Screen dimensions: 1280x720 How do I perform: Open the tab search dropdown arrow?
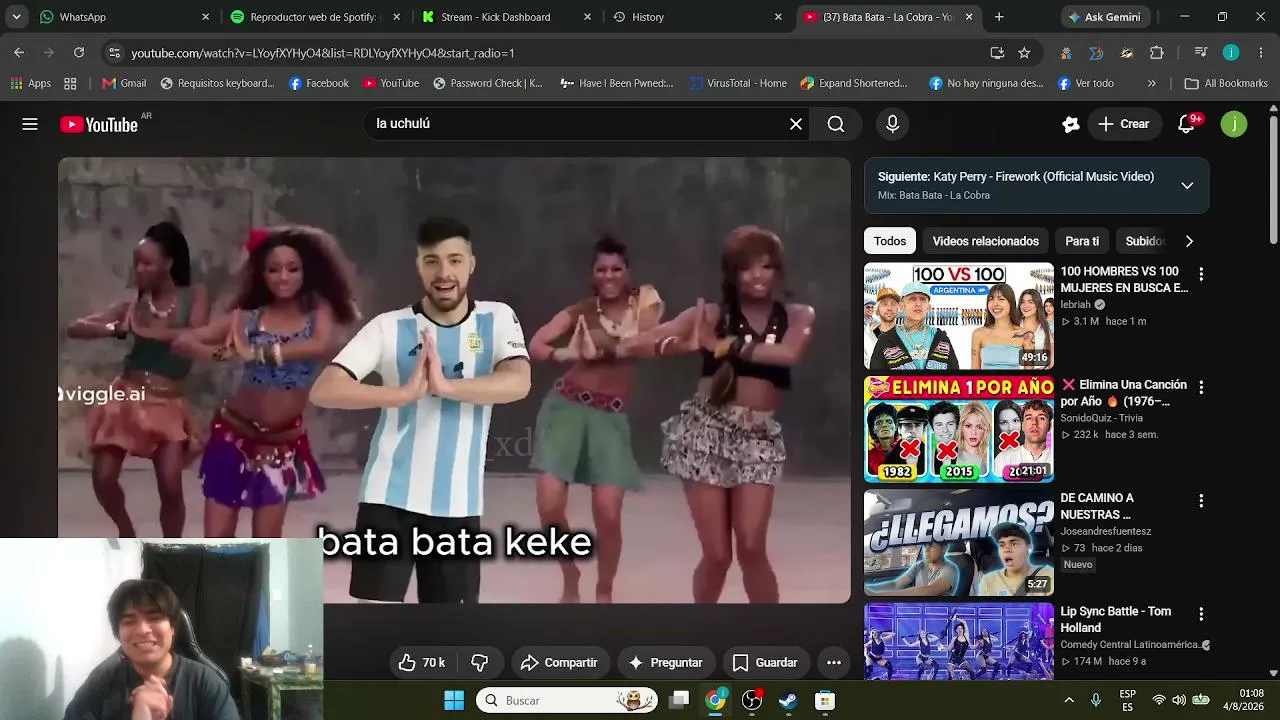tap(16, 17)
